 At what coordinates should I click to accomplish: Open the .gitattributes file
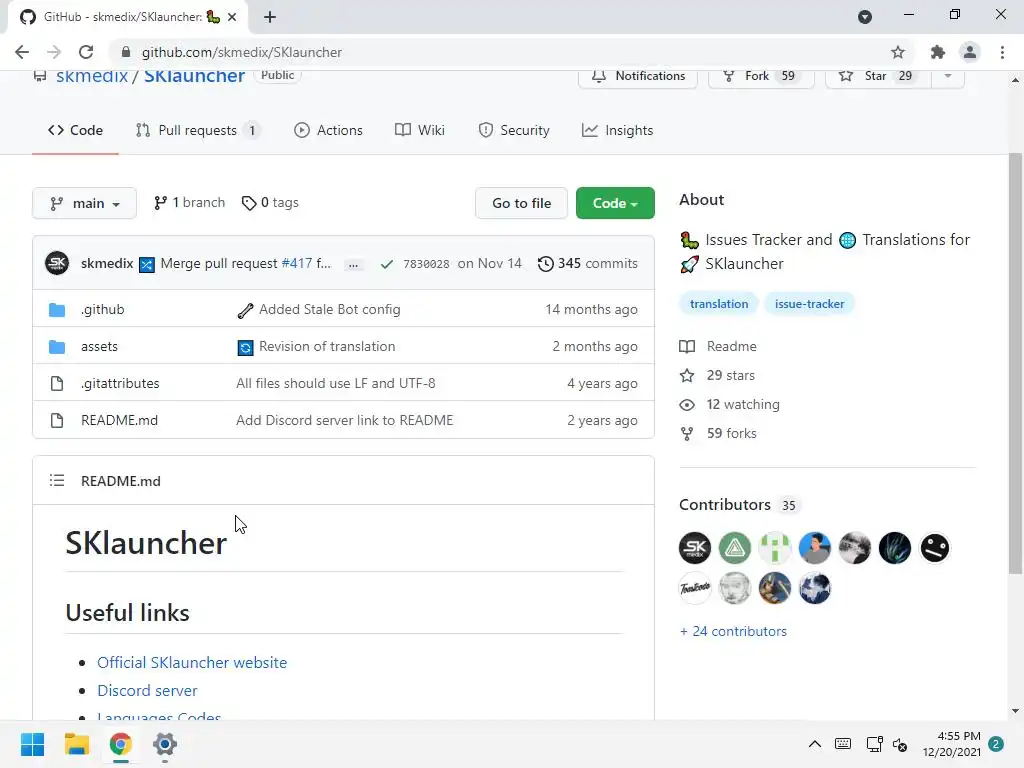click(120, 383)
